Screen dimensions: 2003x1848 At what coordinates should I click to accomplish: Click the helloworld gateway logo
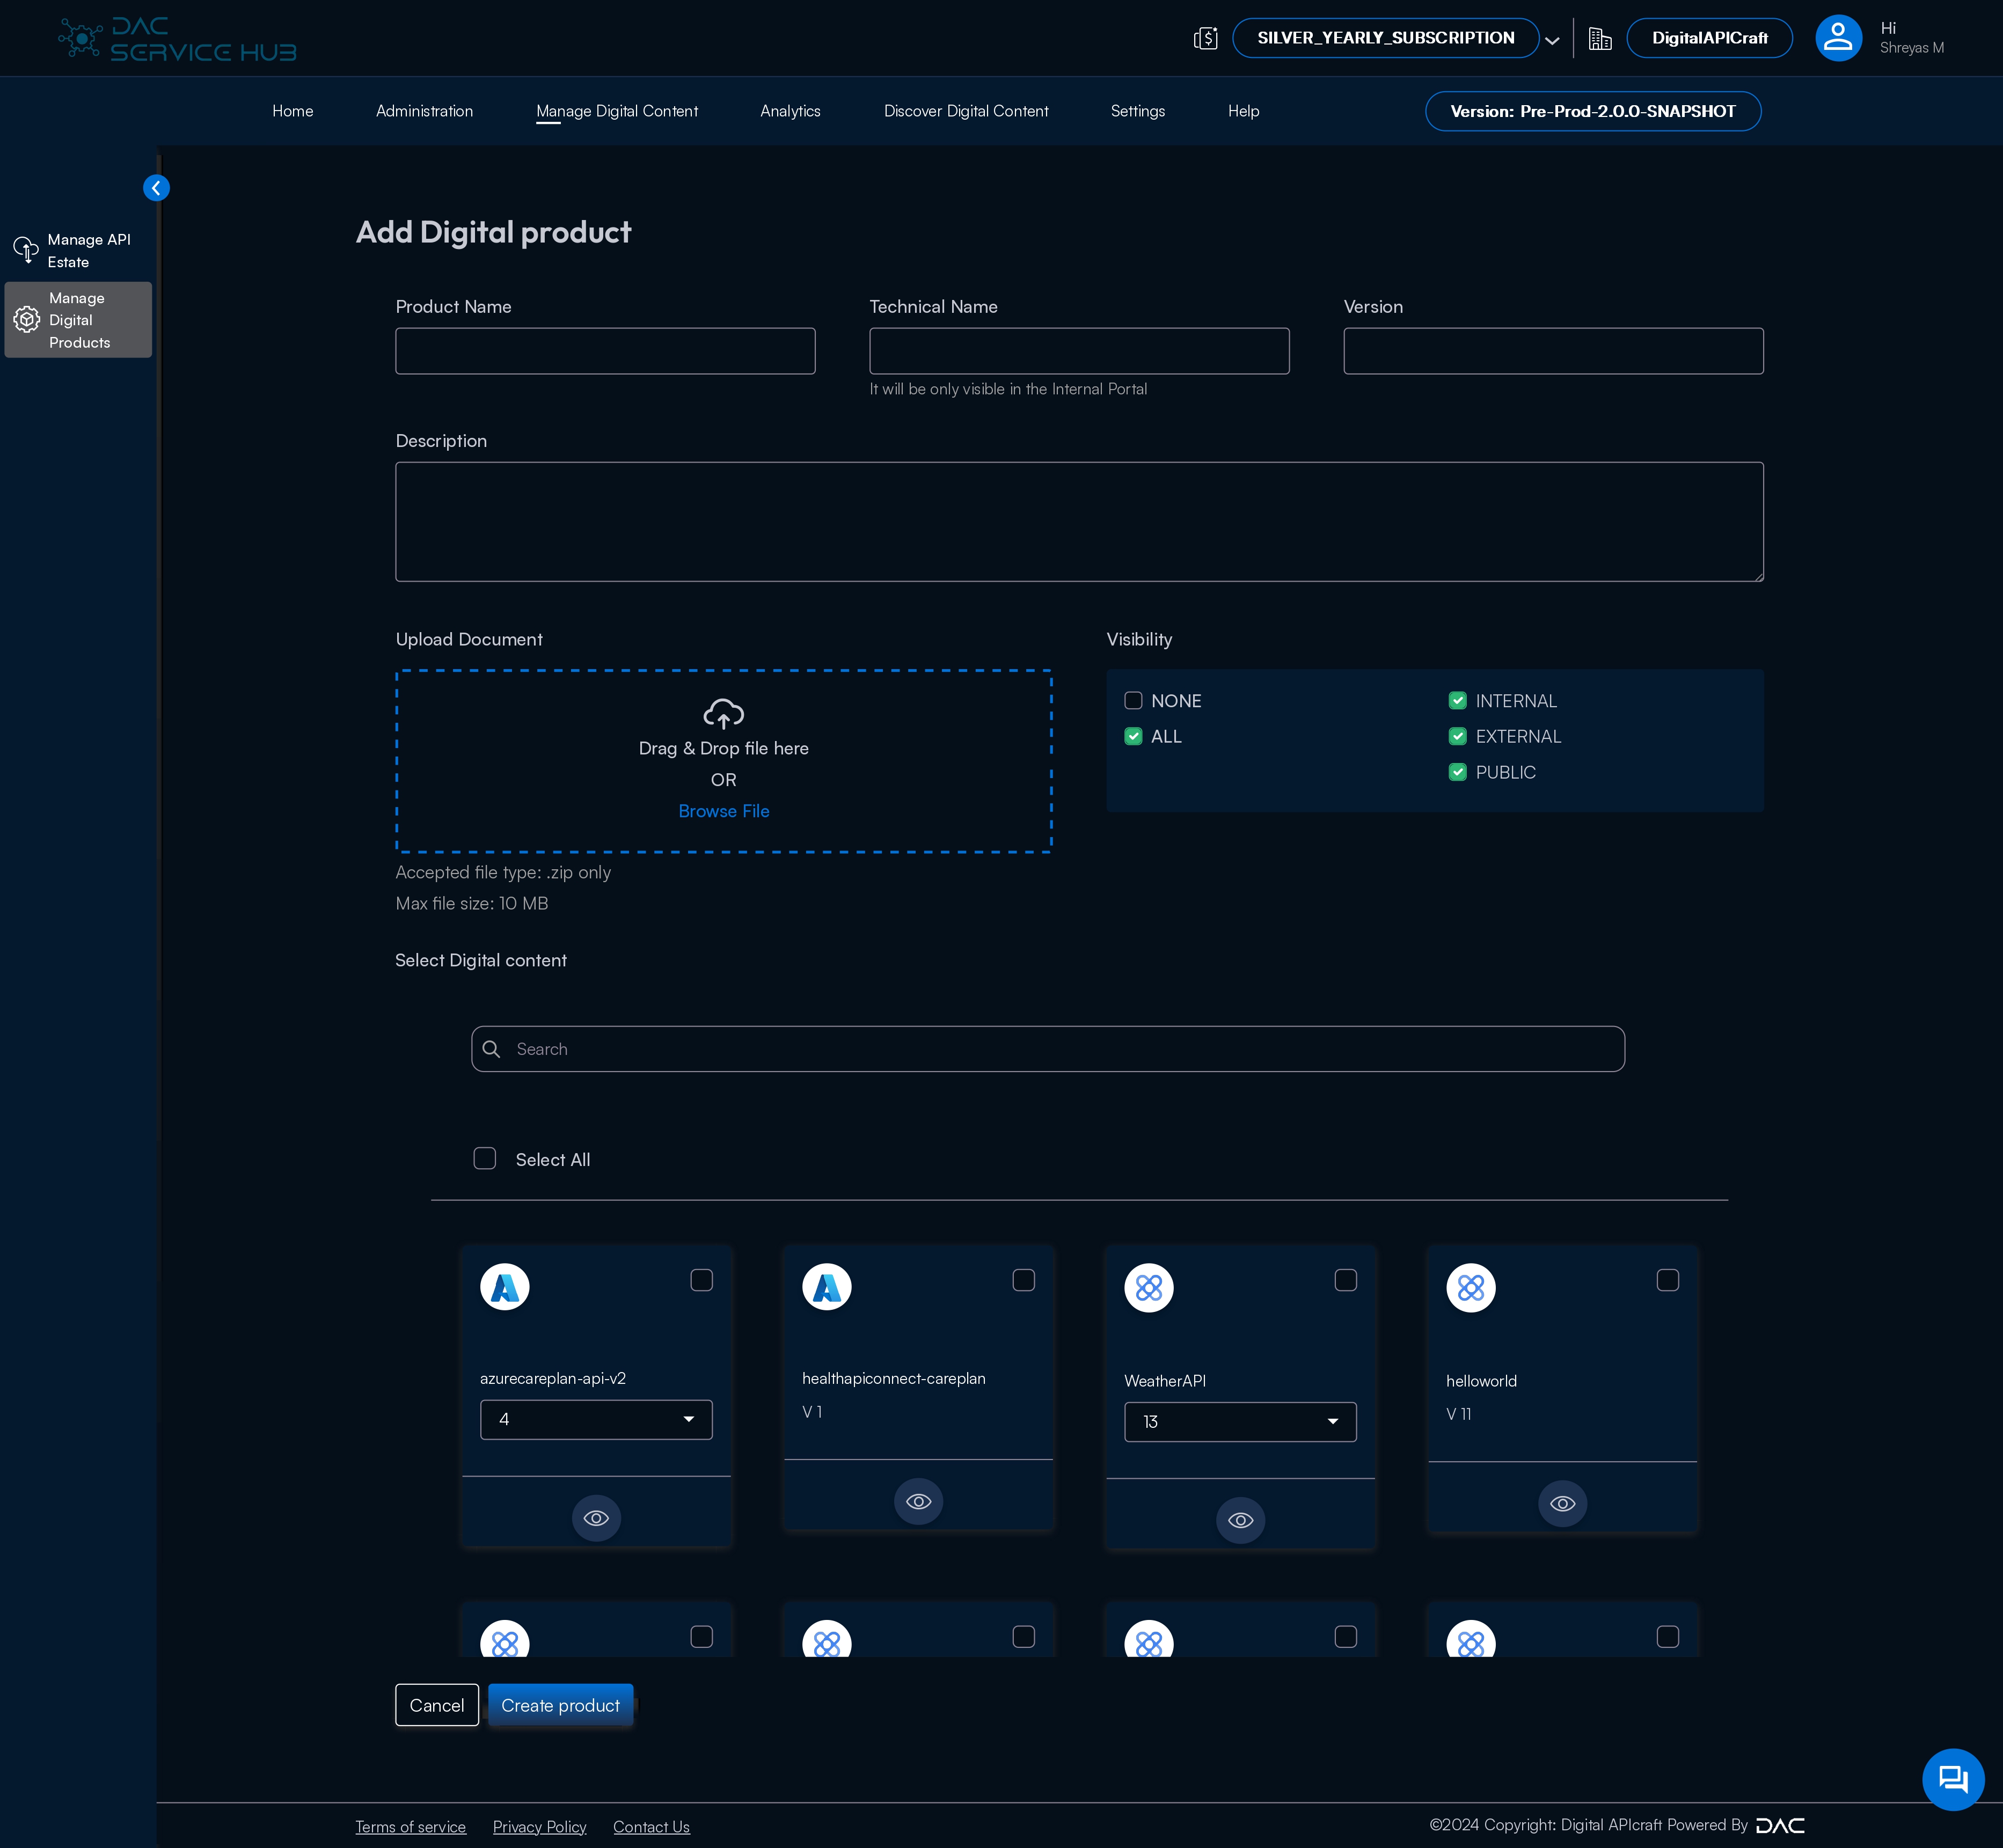pos(1471,1287)
